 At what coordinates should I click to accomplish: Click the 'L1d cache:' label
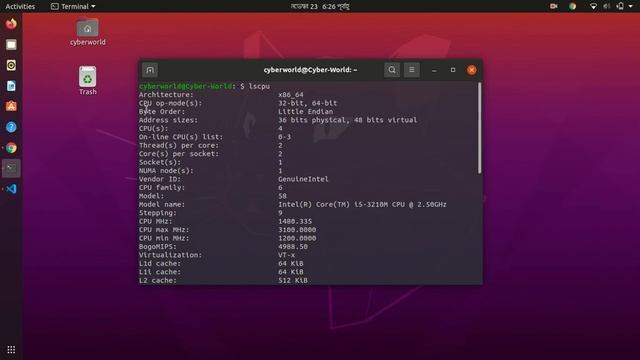160,264
